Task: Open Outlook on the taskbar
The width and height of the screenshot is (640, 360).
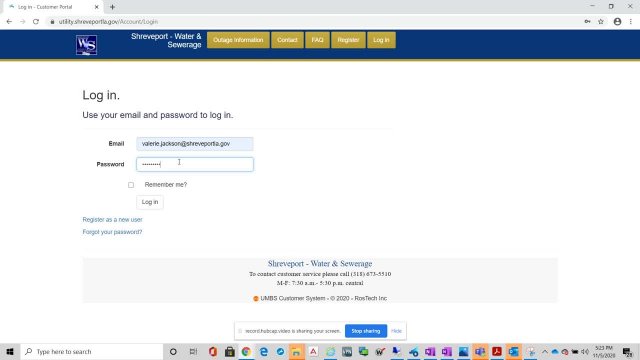Action: point(513,351)
